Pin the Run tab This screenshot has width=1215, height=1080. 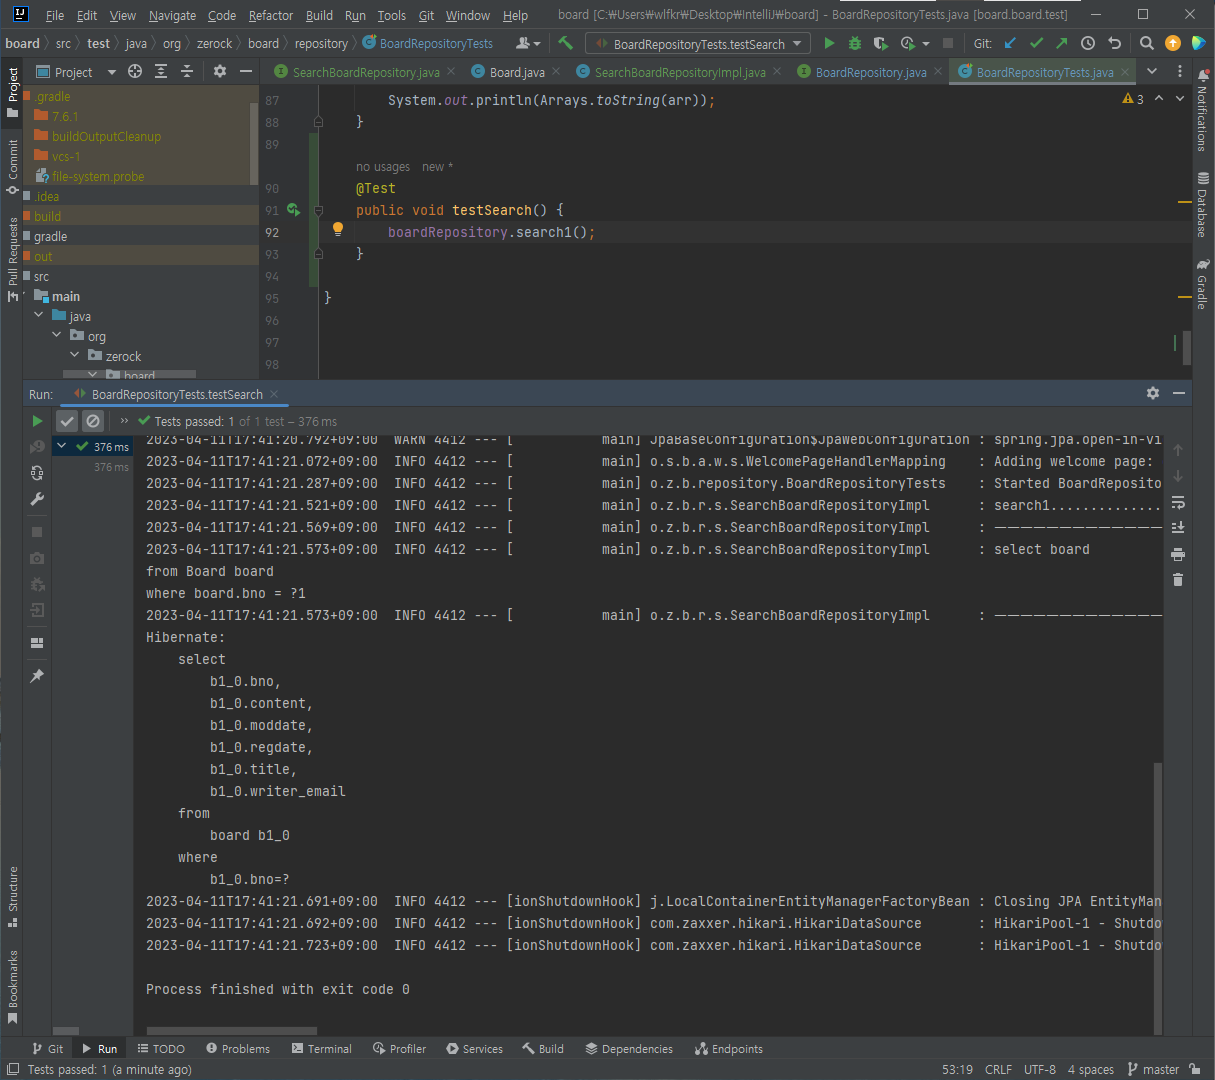pos(37,676)
